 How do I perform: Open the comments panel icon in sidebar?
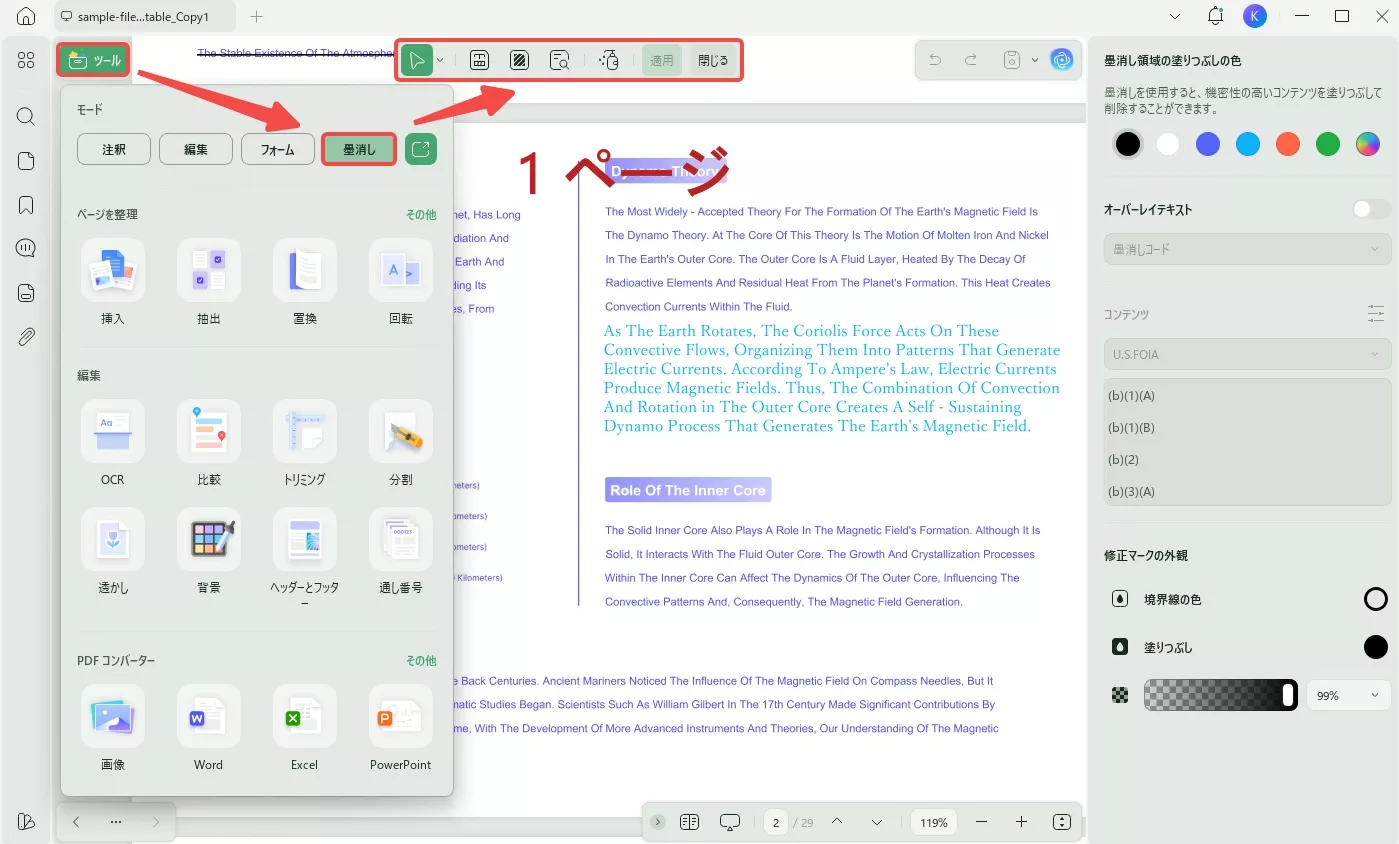(26, 249)
